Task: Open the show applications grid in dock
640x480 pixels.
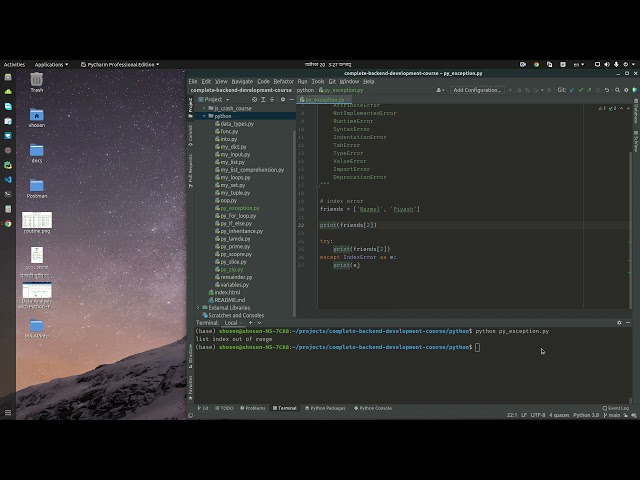Action: pos(8,413)
